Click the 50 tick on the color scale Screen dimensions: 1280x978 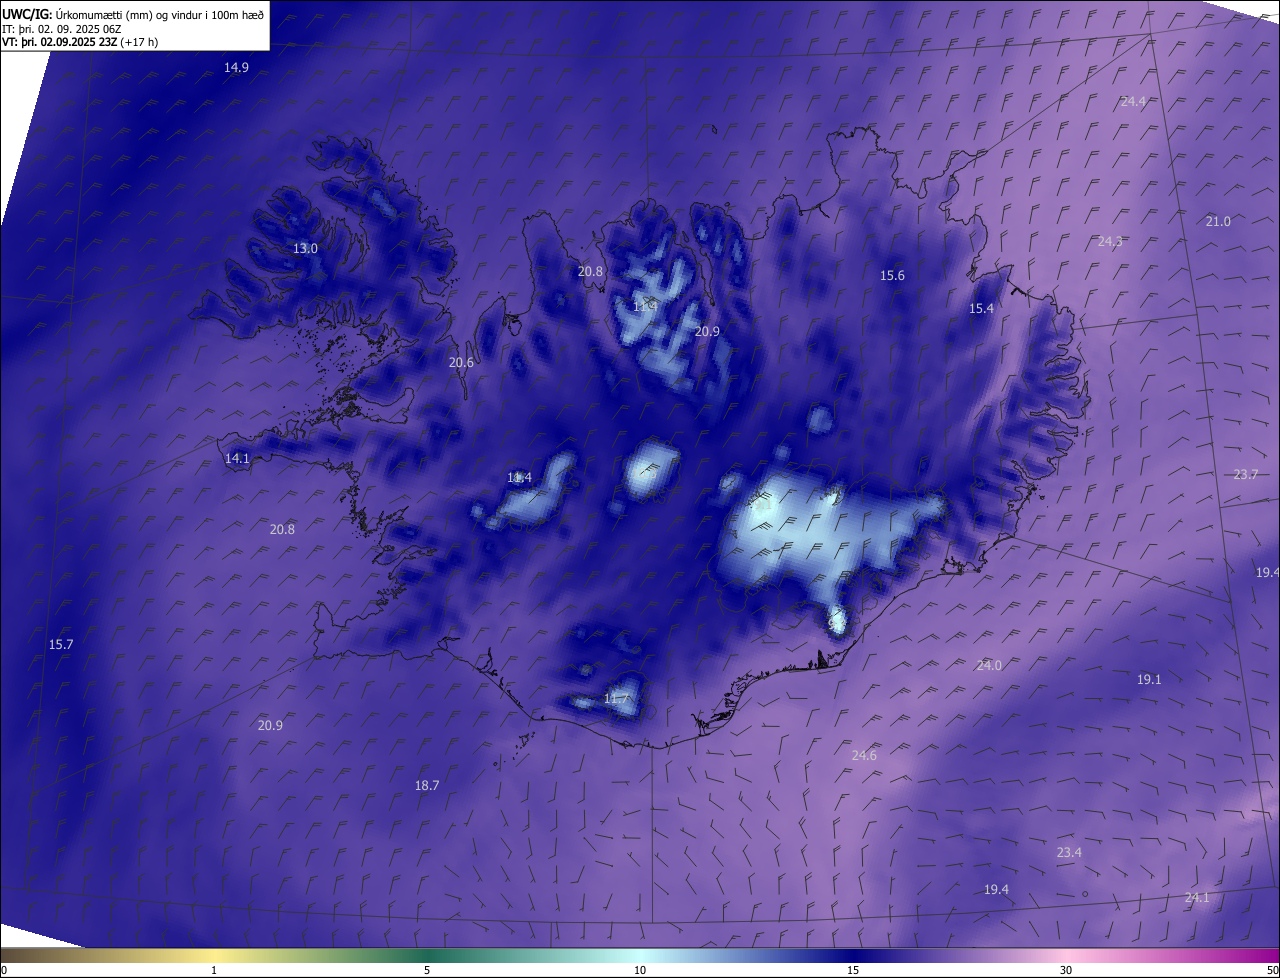pos(1272,970)
